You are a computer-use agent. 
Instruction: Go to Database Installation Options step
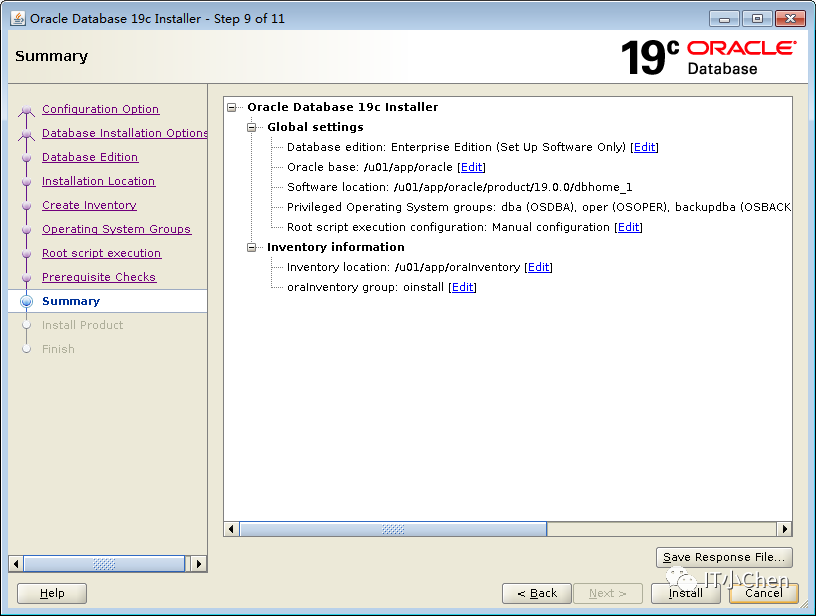pos(124,133)
